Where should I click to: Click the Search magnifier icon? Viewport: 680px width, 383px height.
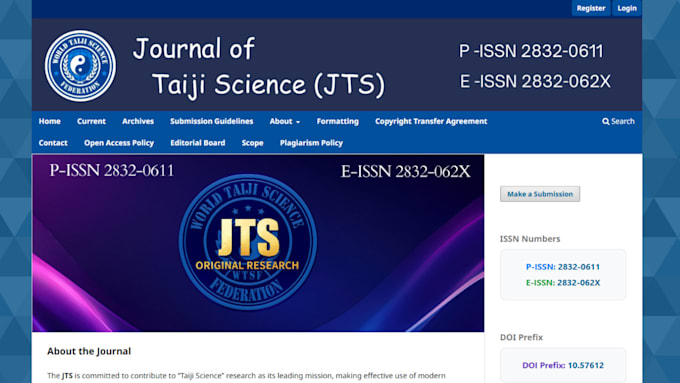click(605, 121)
